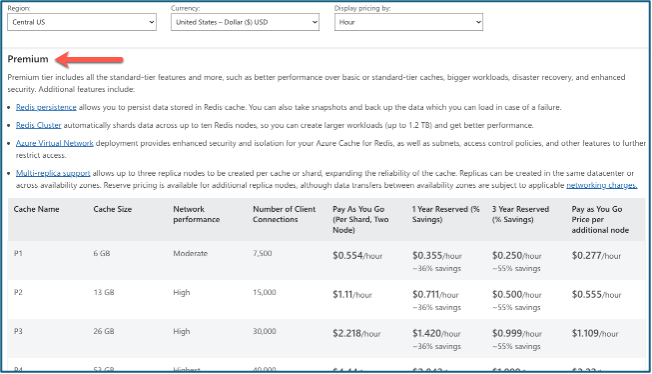Viewport: 652px width, 374px height.
Task: Click the 26 GB cache size cell
Action: (x=104, y=332)
